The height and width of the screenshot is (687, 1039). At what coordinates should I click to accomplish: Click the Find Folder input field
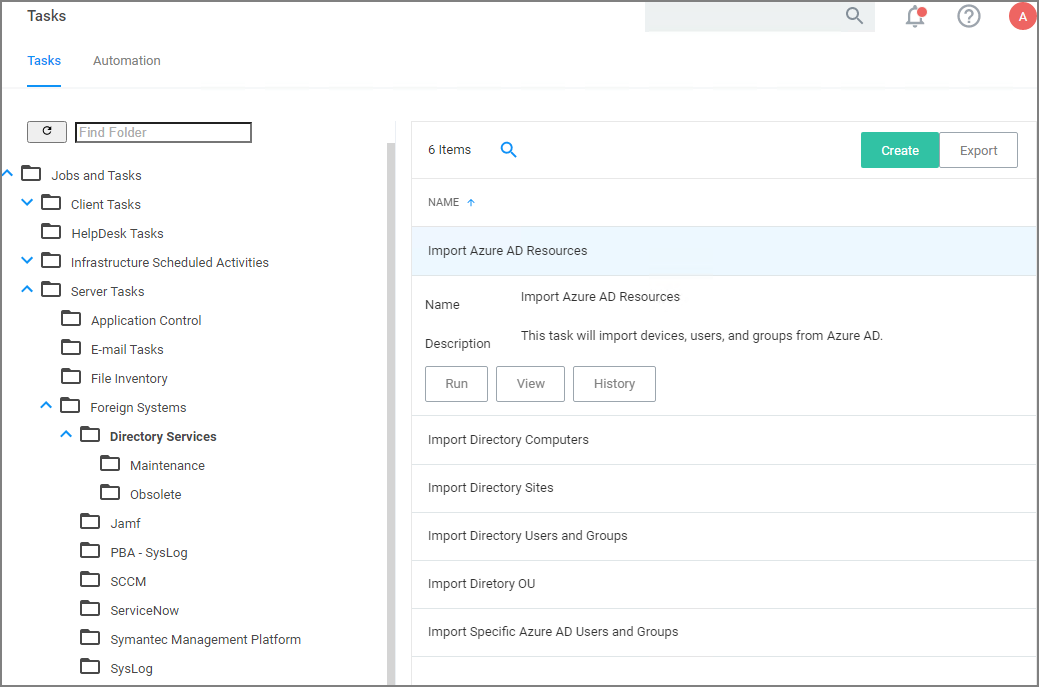(163, 131)
